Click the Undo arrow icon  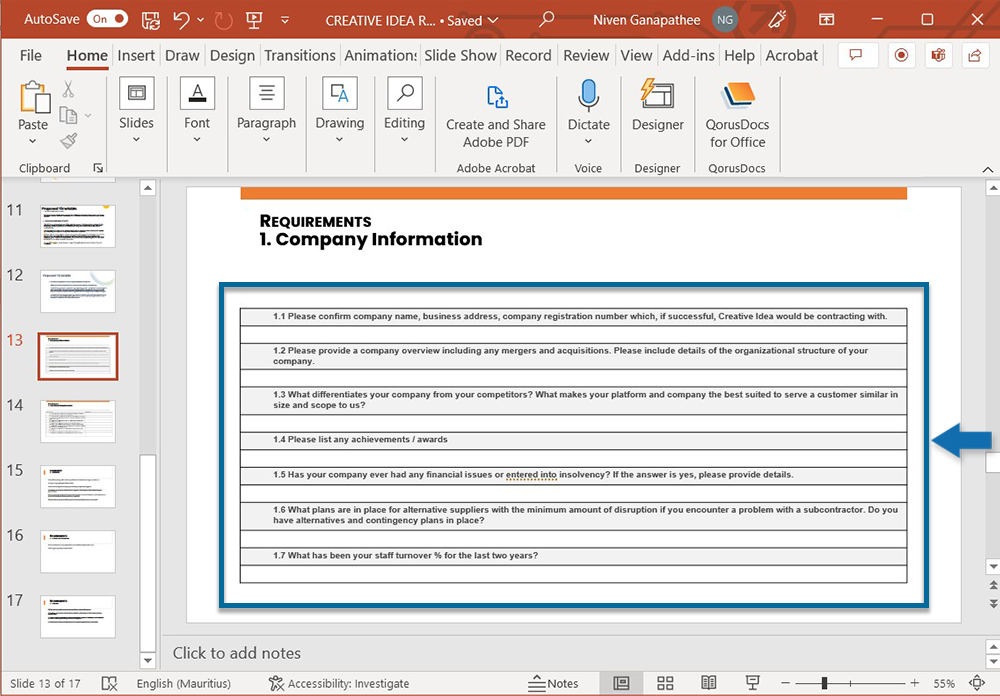click(x=181, y=19)
